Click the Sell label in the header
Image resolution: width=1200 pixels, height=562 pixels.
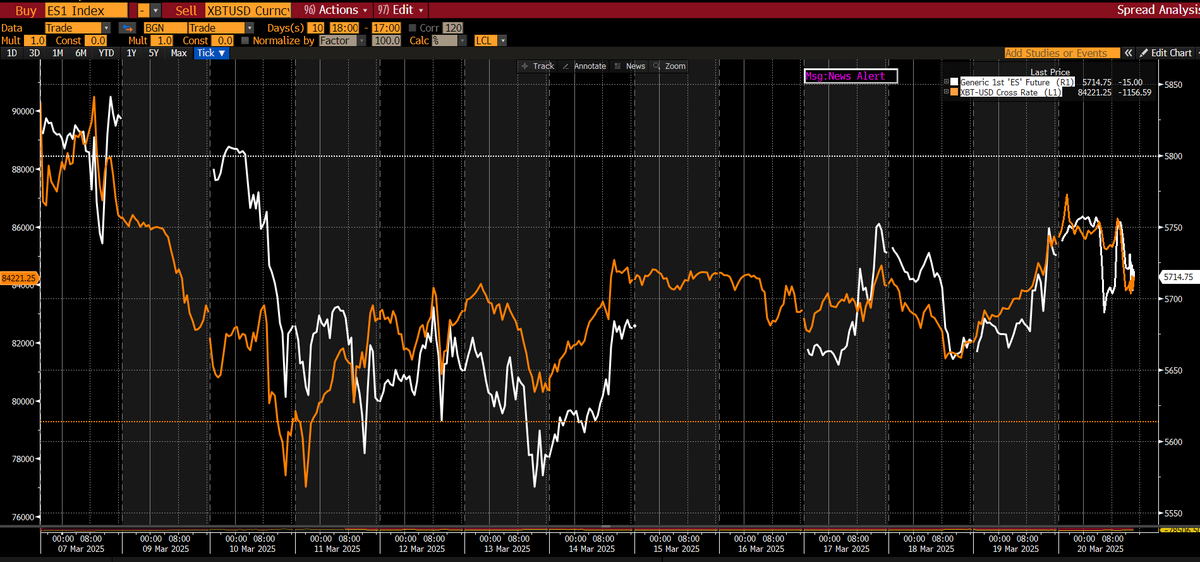[x=187, y=10]
